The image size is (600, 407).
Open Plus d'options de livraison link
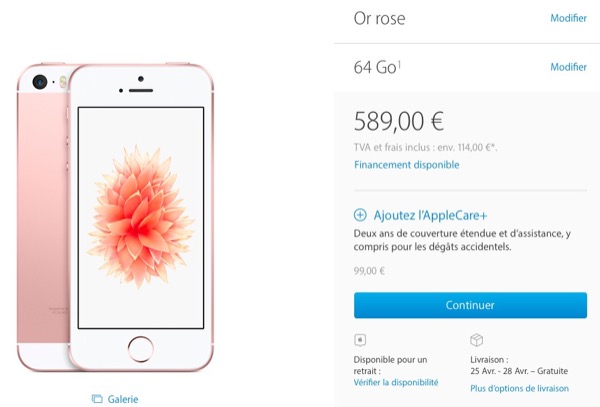(520, 388)
